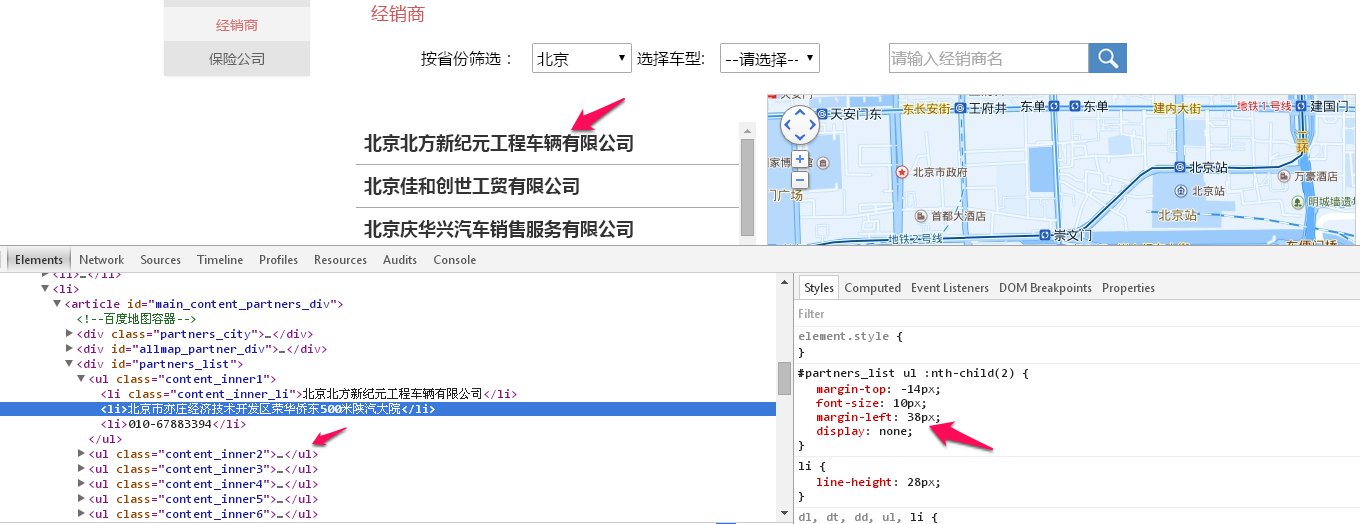Collapse the ul content_inner1 node

(x=81, y=379)
